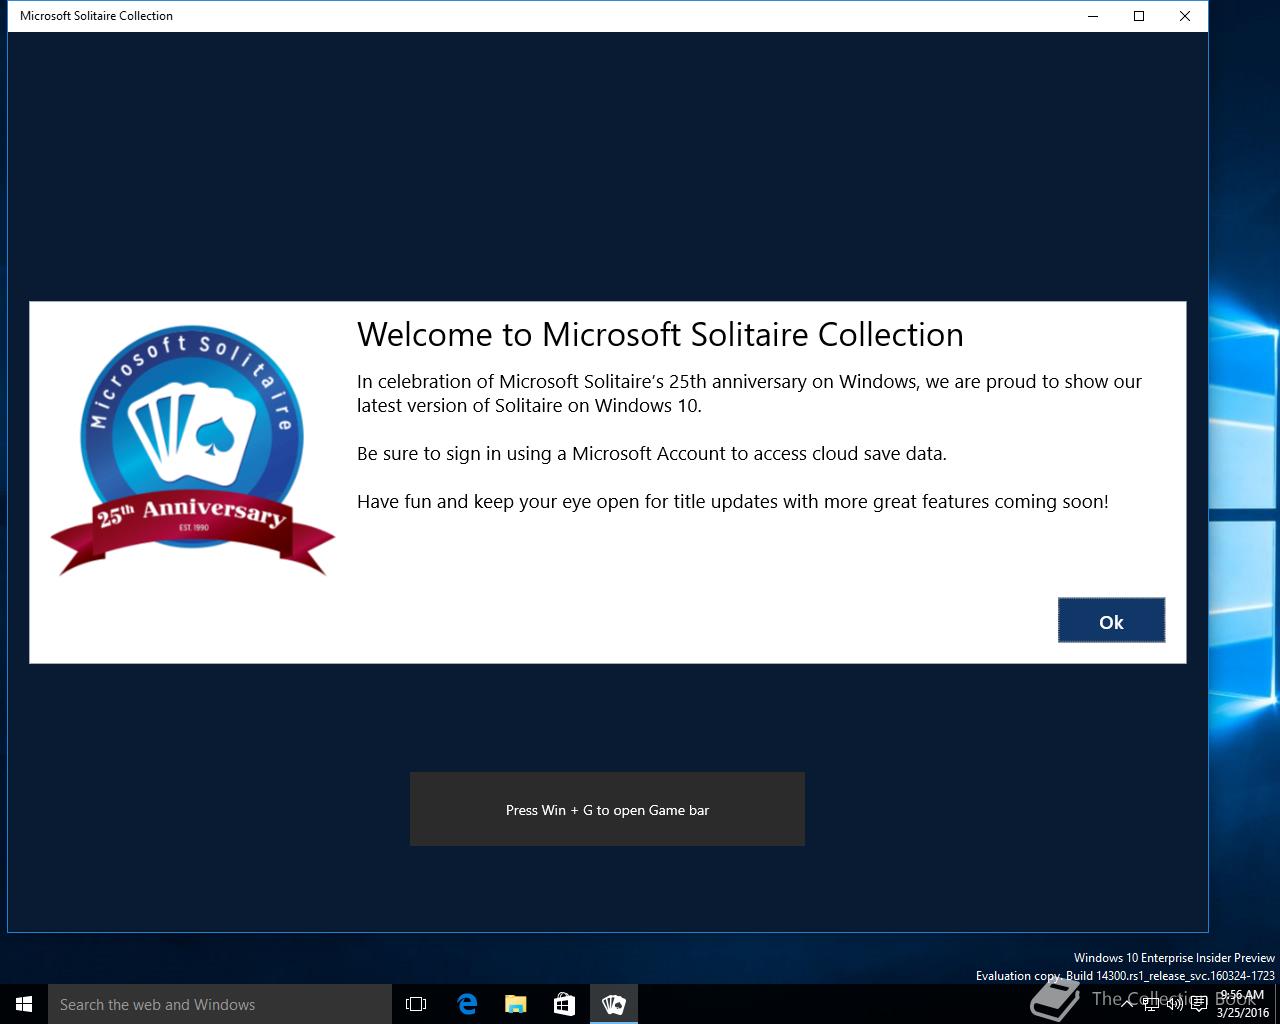Open the Windows Start menu
Image resolution: width=1280 pixels, height=1024 pixels.
click(x=24, y=1004)
